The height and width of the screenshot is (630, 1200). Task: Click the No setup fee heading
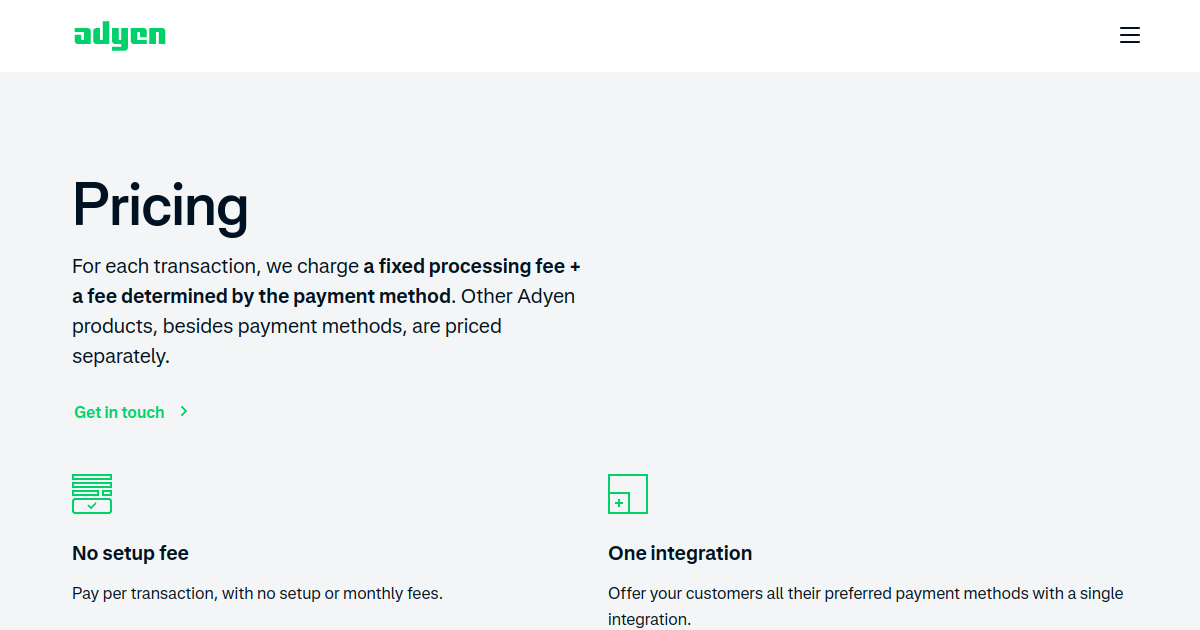pyautogui.click(x=130, y=553)
